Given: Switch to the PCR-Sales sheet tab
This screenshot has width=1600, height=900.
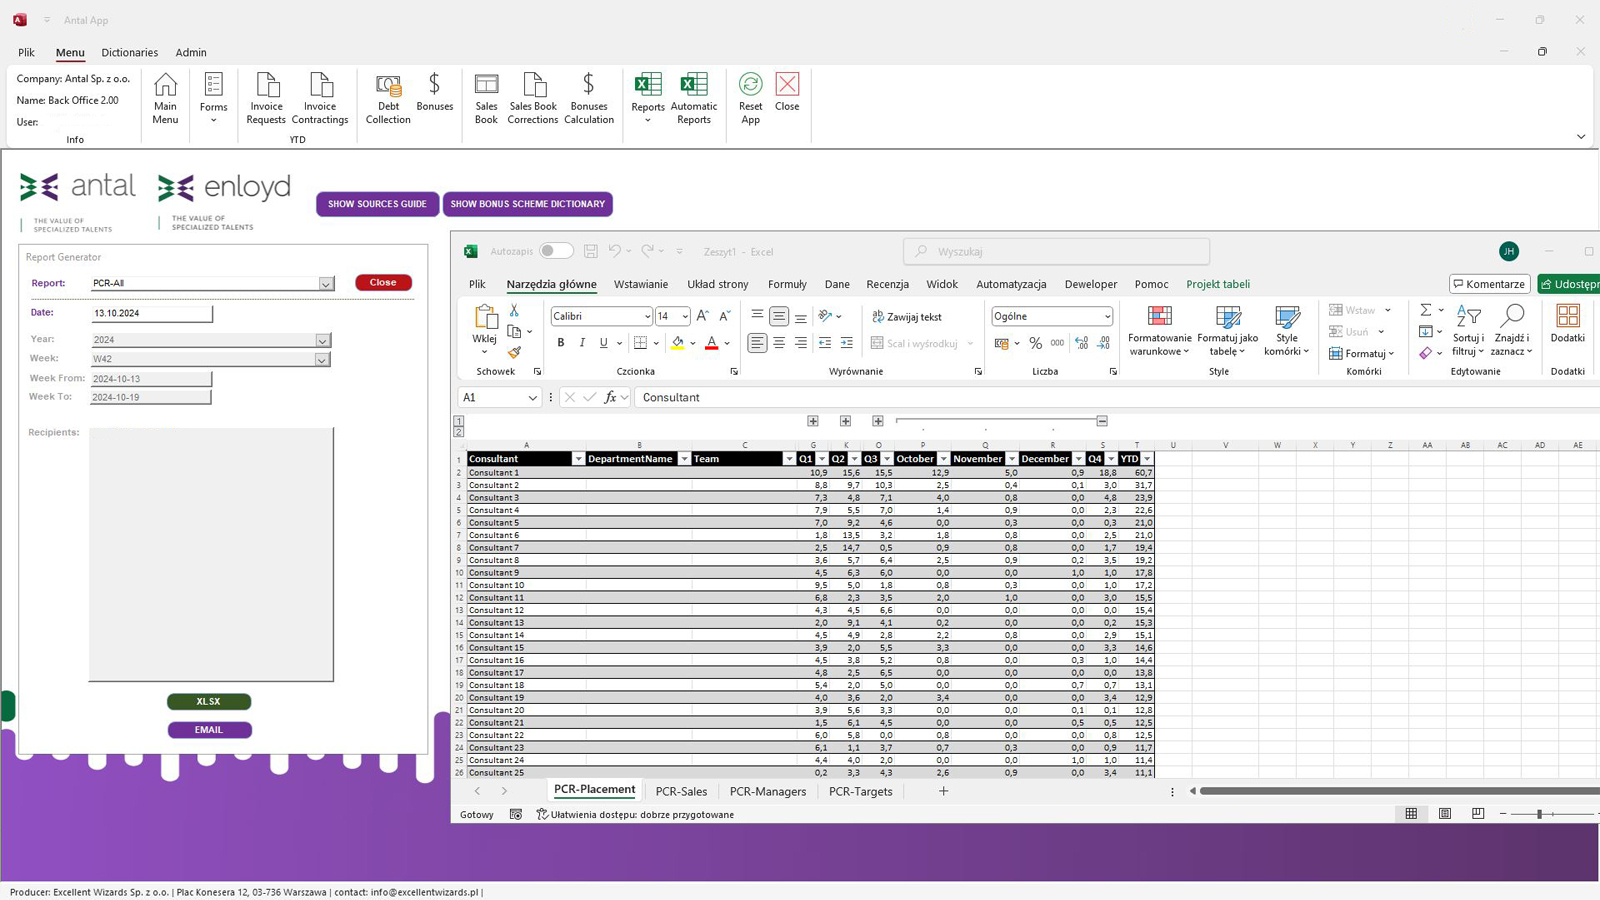Looking at the screenshot, I should 681,791.
